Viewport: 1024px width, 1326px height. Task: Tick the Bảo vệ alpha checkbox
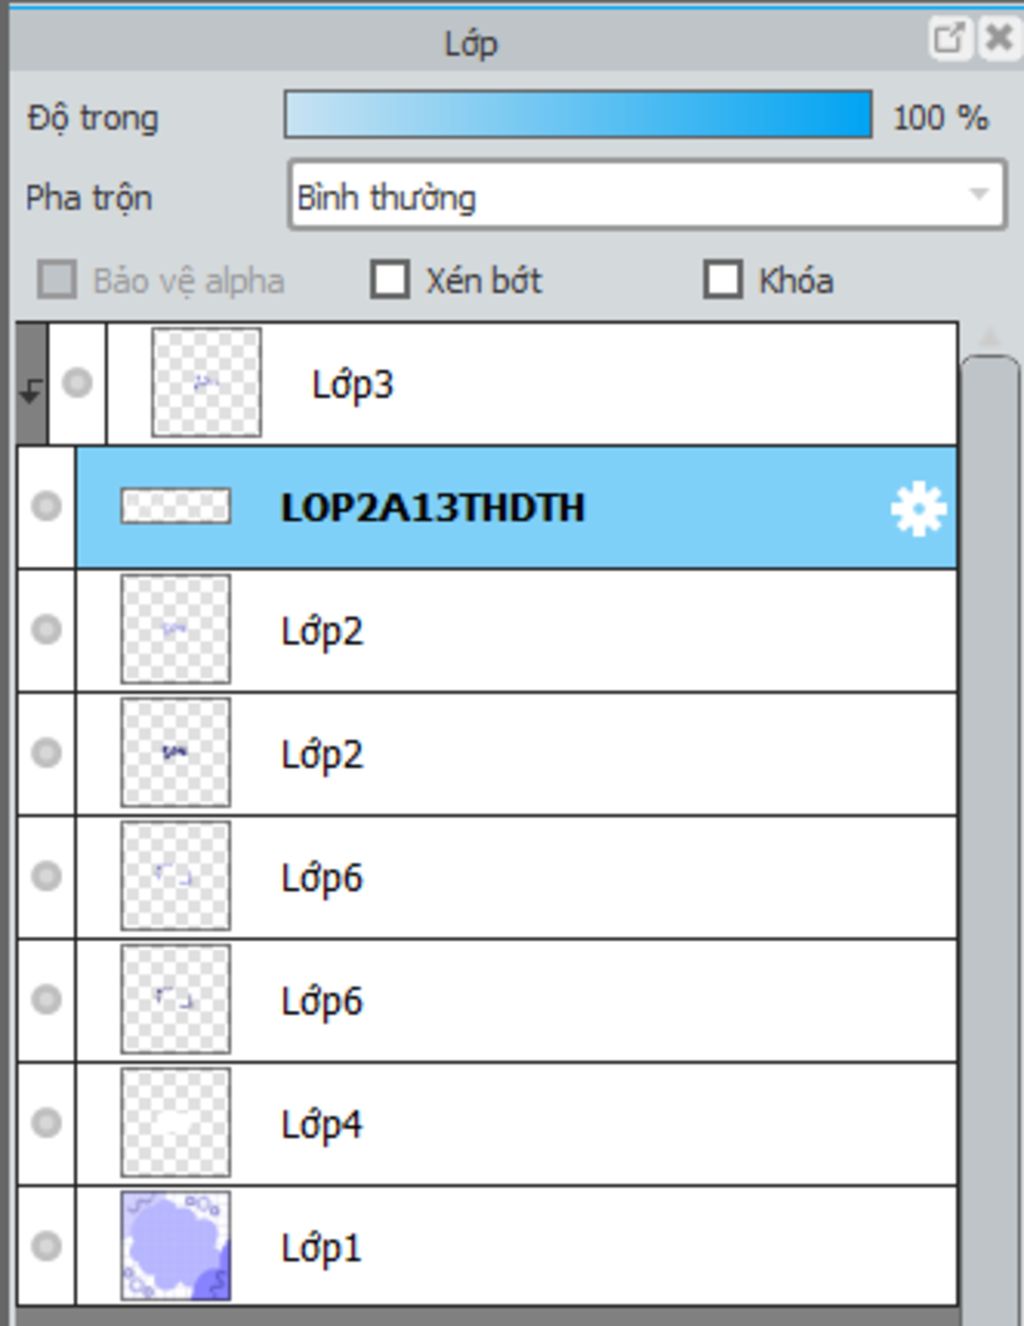pos(57,280)
